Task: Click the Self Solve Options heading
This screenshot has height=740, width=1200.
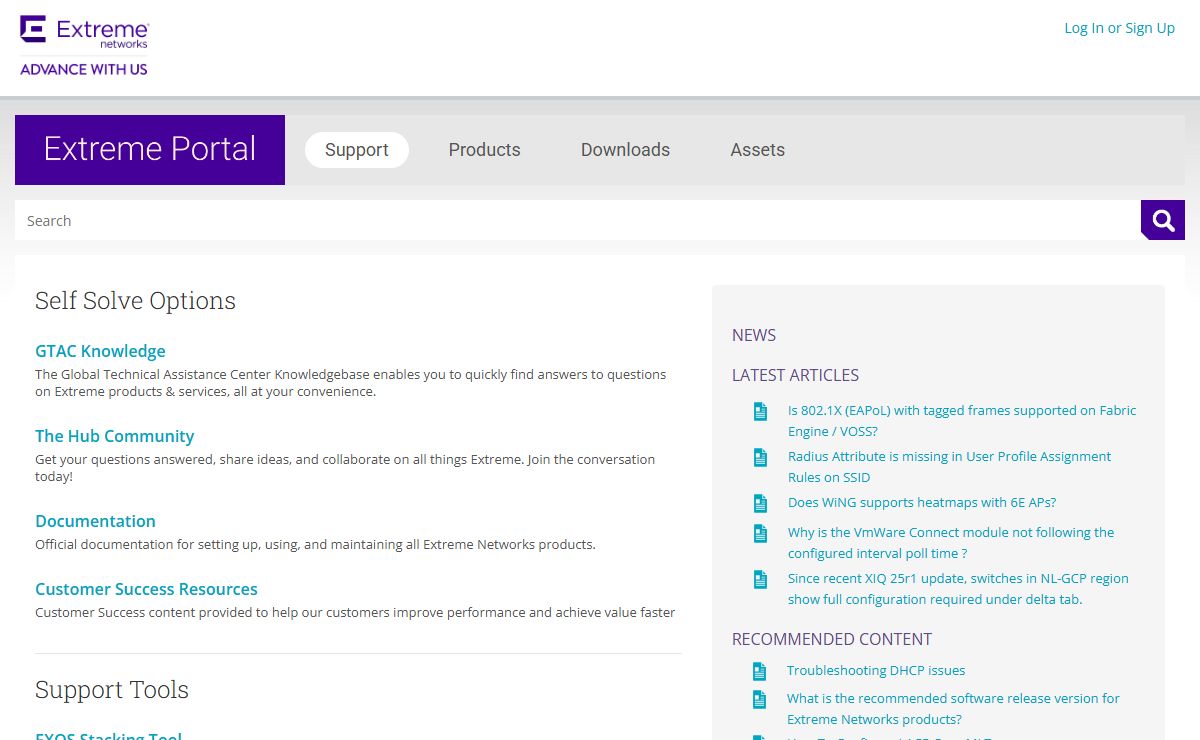Action: pyautogui.click(x=135, y=301)
